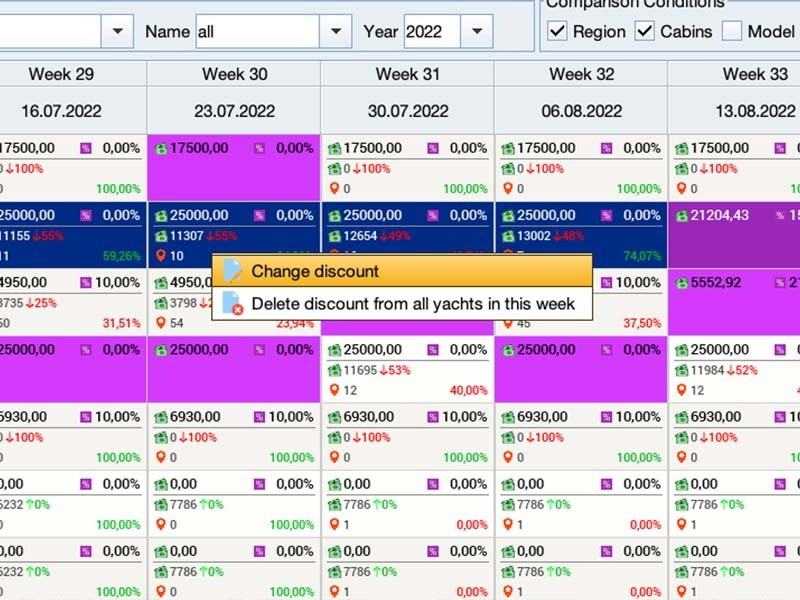The image size is (800, 600).
Task: Click location pin icon in Week 32 top cell
Action: coord(507,188)
